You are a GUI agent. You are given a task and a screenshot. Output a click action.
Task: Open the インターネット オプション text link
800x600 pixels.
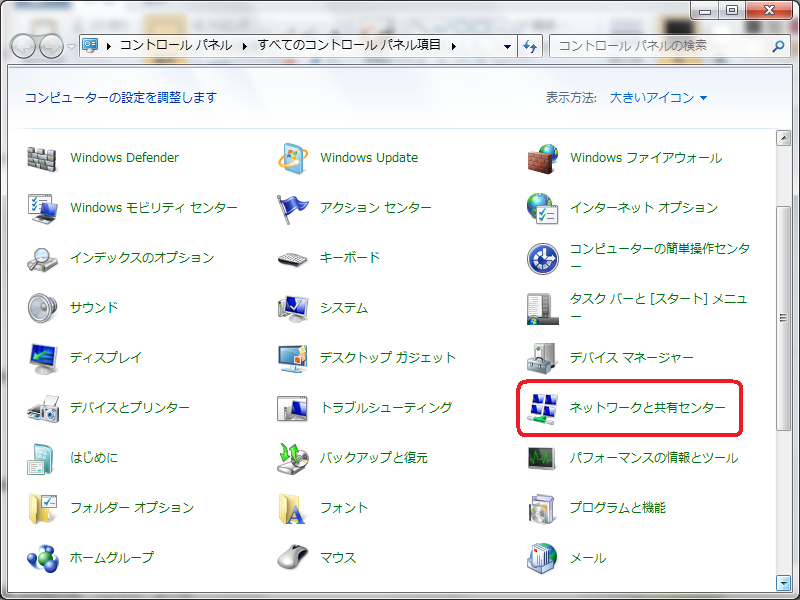tap(643, 208)
